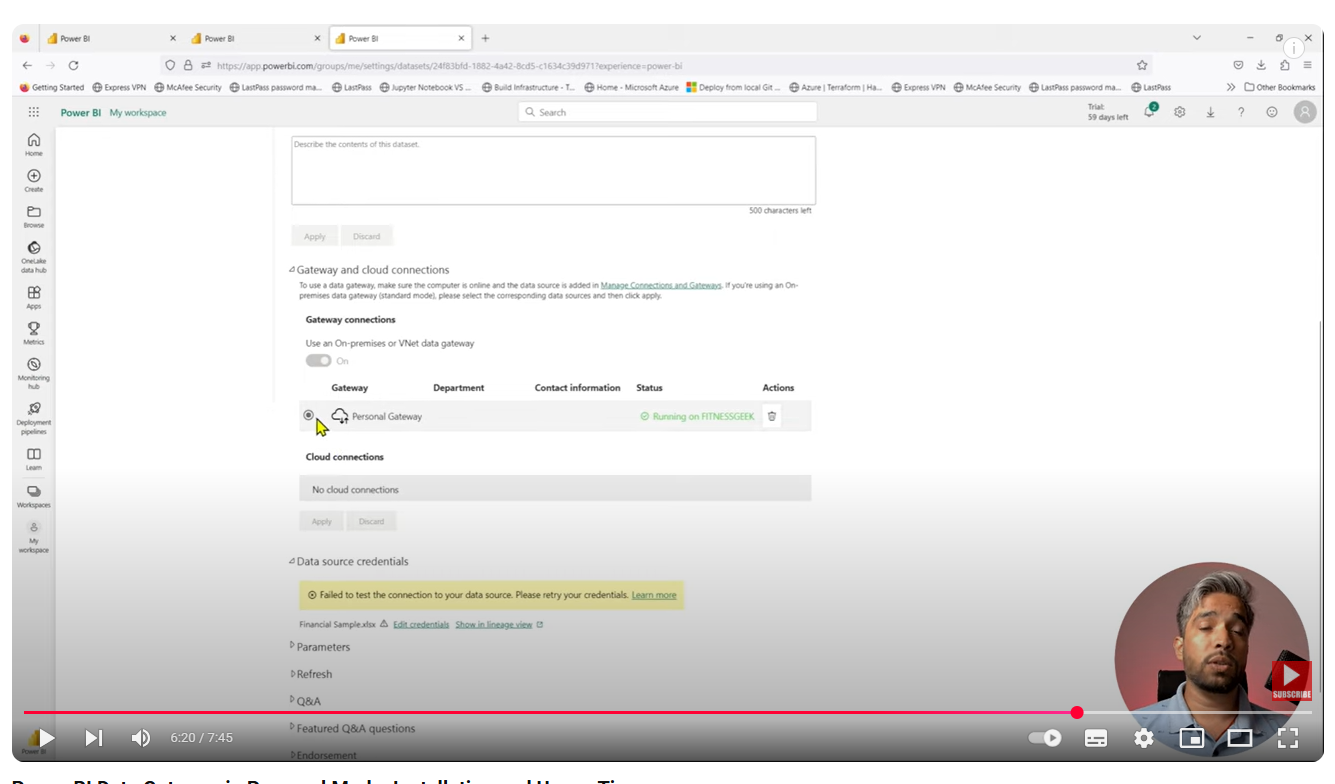Collapse Gateway and cloud connections section

click(x=369, y=270)
